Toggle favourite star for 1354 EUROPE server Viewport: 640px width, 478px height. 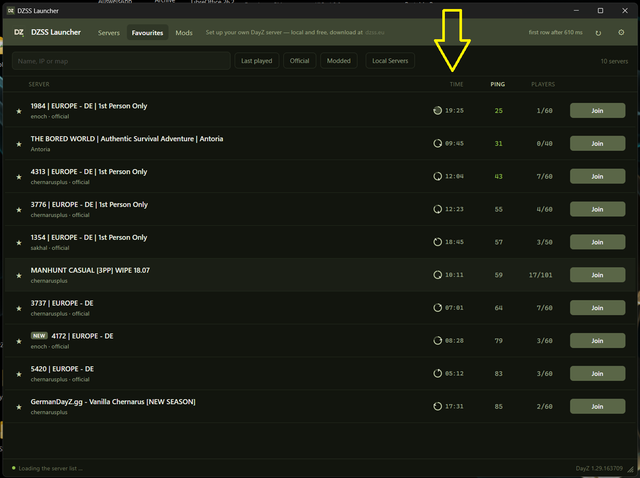point(19,242)
